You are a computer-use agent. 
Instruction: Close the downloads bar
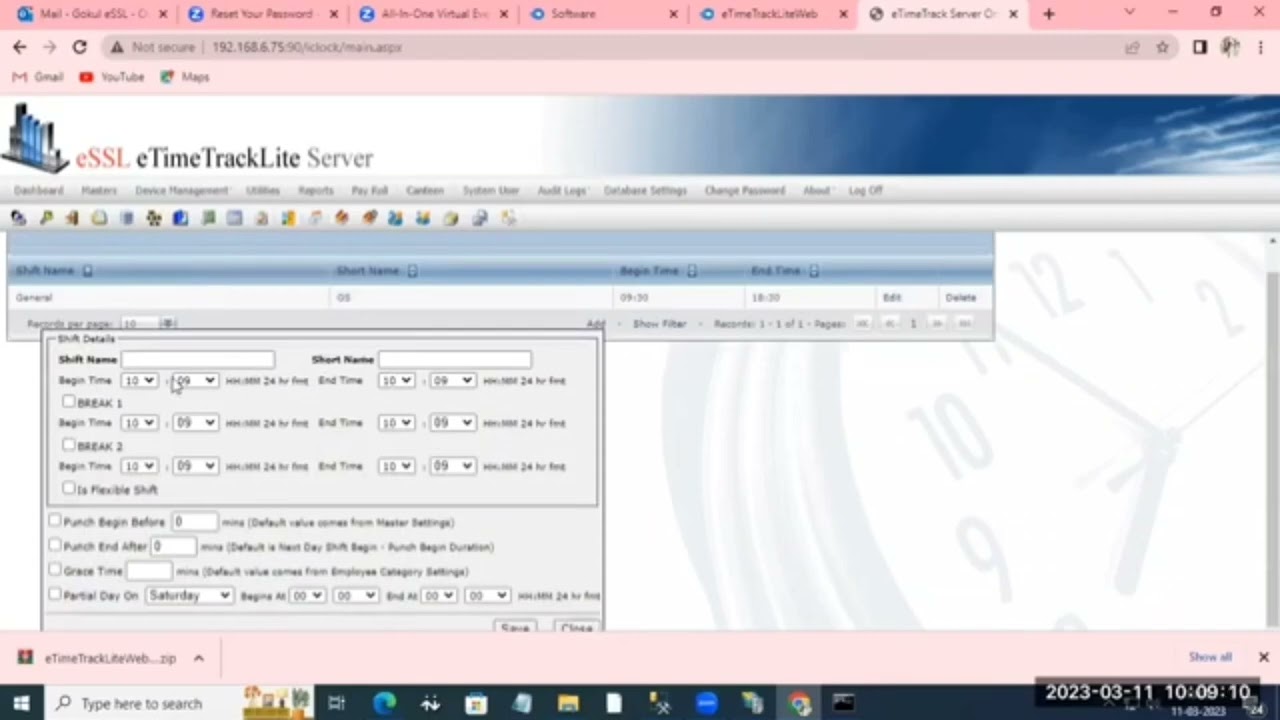coord(1263,657)
